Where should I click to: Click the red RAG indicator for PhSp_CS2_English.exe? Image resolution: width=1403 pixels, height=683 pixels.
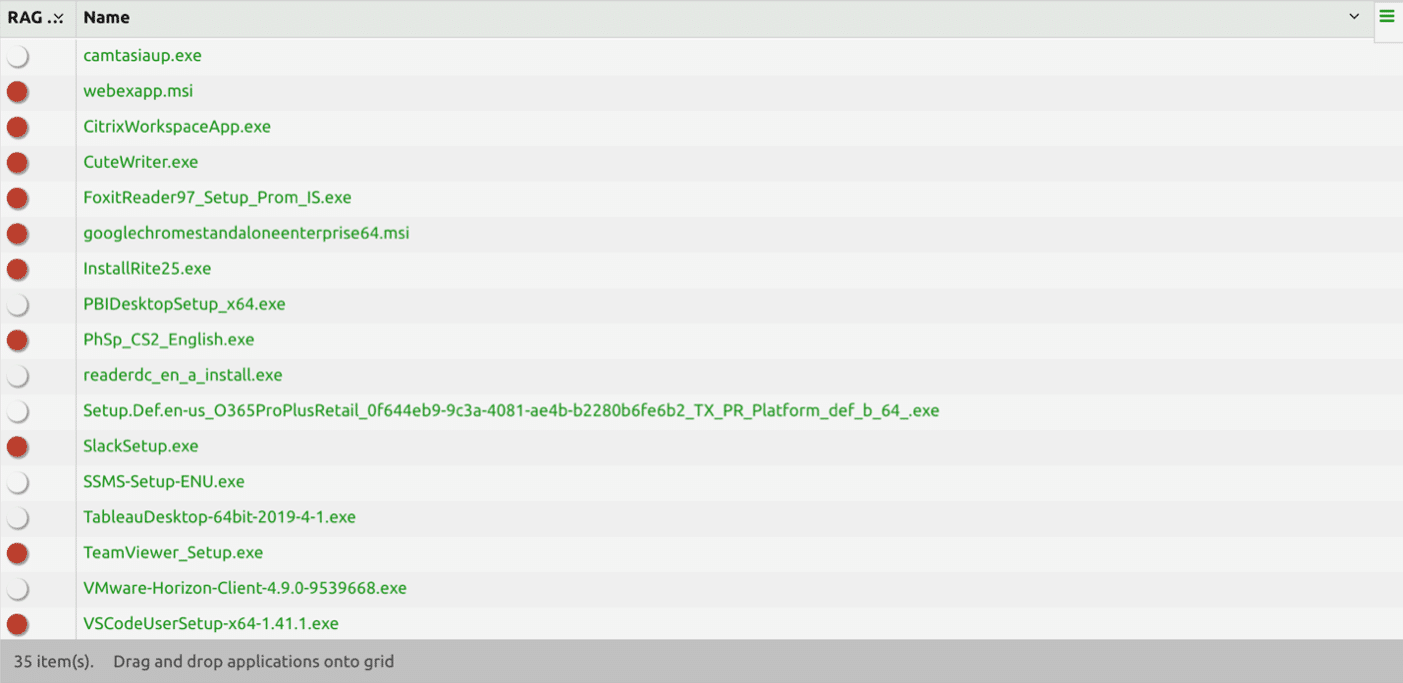point(17,341)
